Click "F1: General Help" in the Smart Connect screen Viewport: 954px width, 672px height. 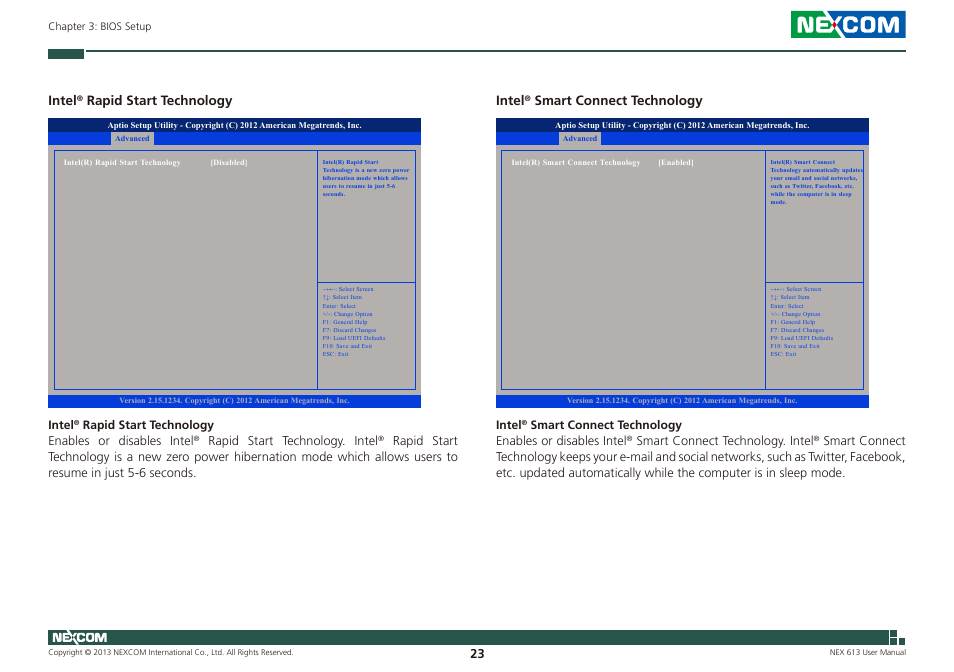tap(793, 322)
